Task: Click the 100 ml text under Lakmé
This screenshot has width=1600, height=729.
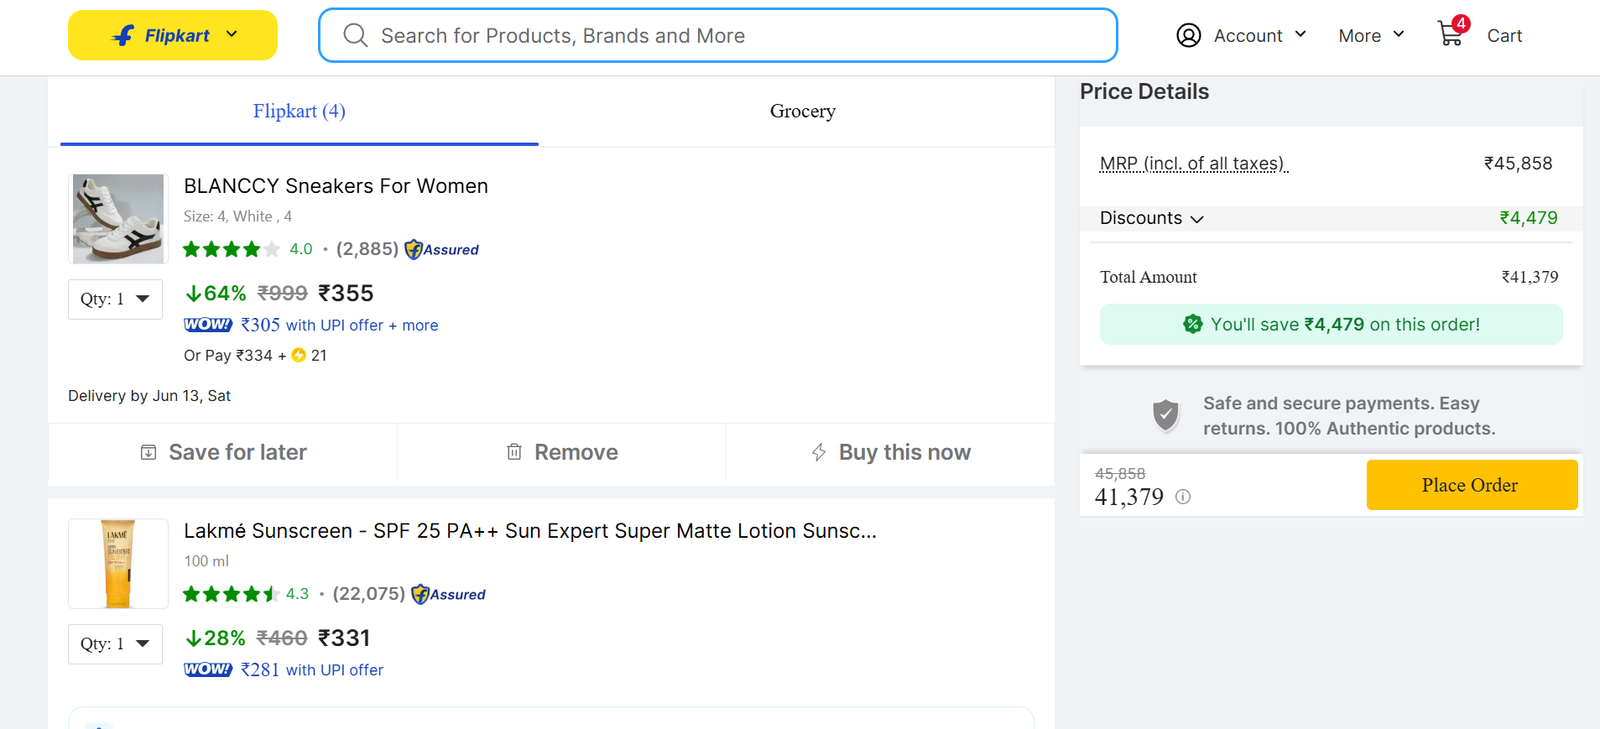Action: pos(206,561)
